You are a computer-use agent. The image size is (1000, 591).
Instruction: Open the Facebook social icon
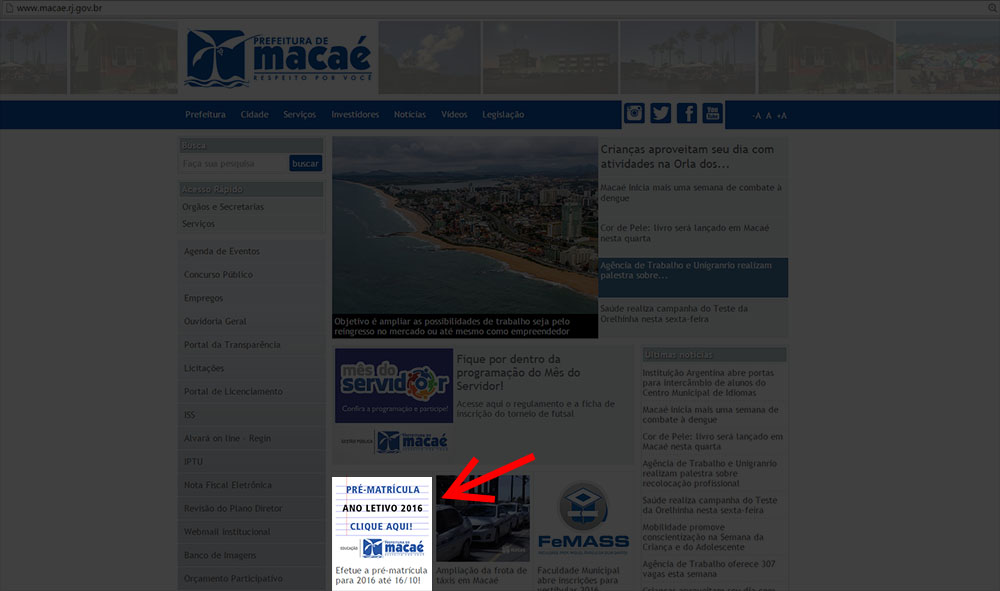(x=686, y=113)
